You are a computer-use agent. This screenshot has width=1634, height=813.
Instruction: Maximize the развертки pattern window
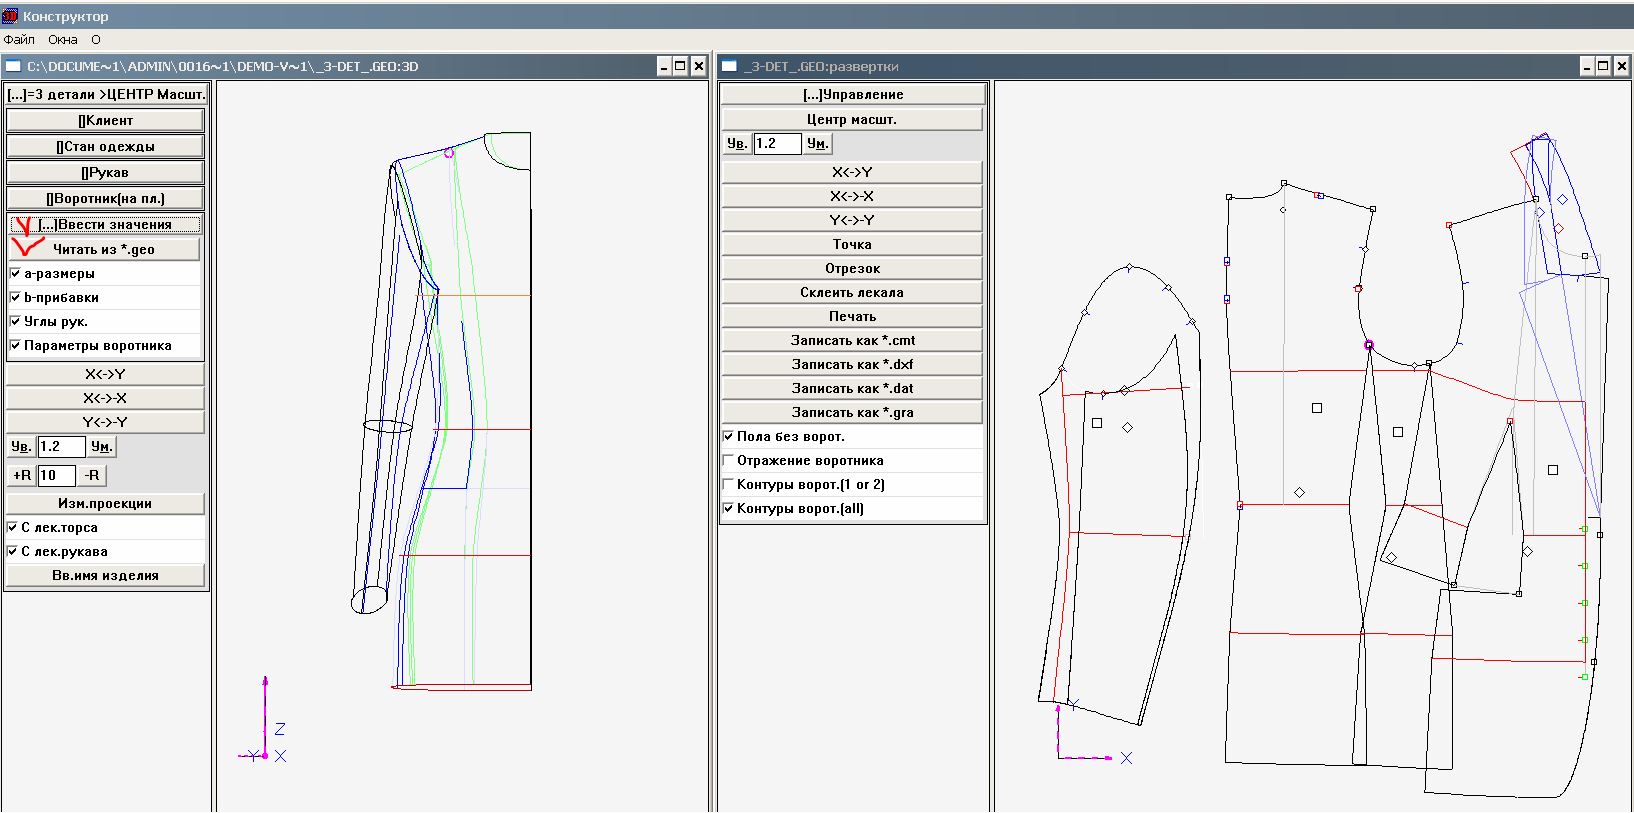point(1602,66)
